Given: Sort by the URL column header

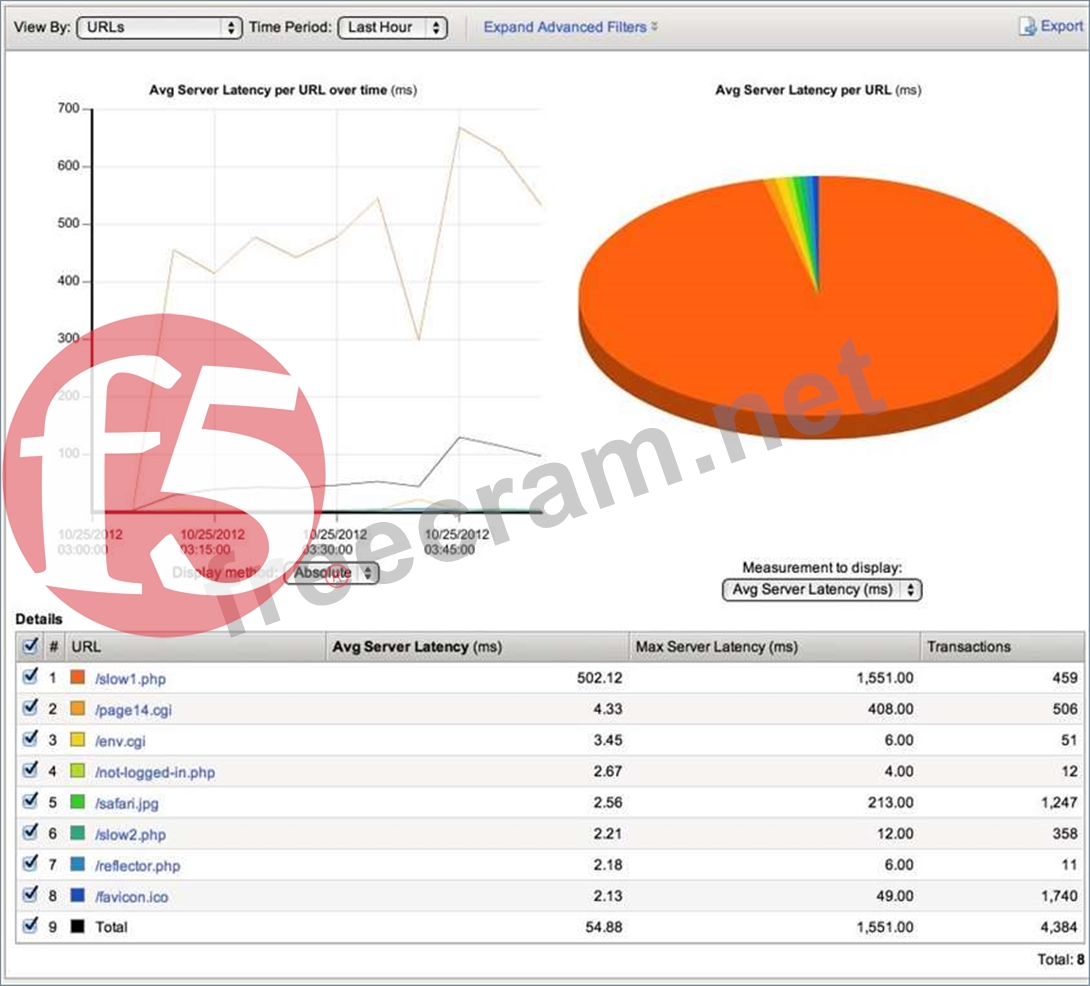Looking at the screenshot, I should tap(195, 647).
